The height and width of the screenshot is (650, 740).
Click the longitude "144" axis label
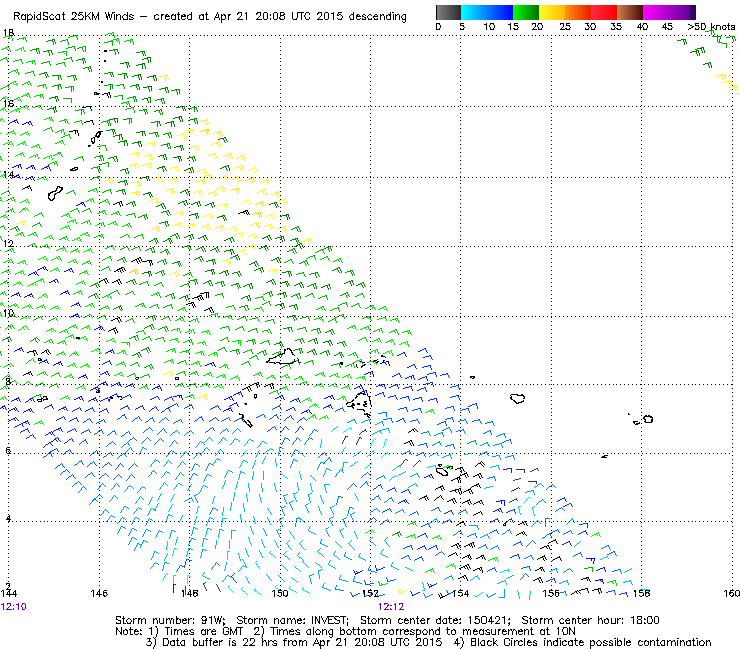pos(9,593)
